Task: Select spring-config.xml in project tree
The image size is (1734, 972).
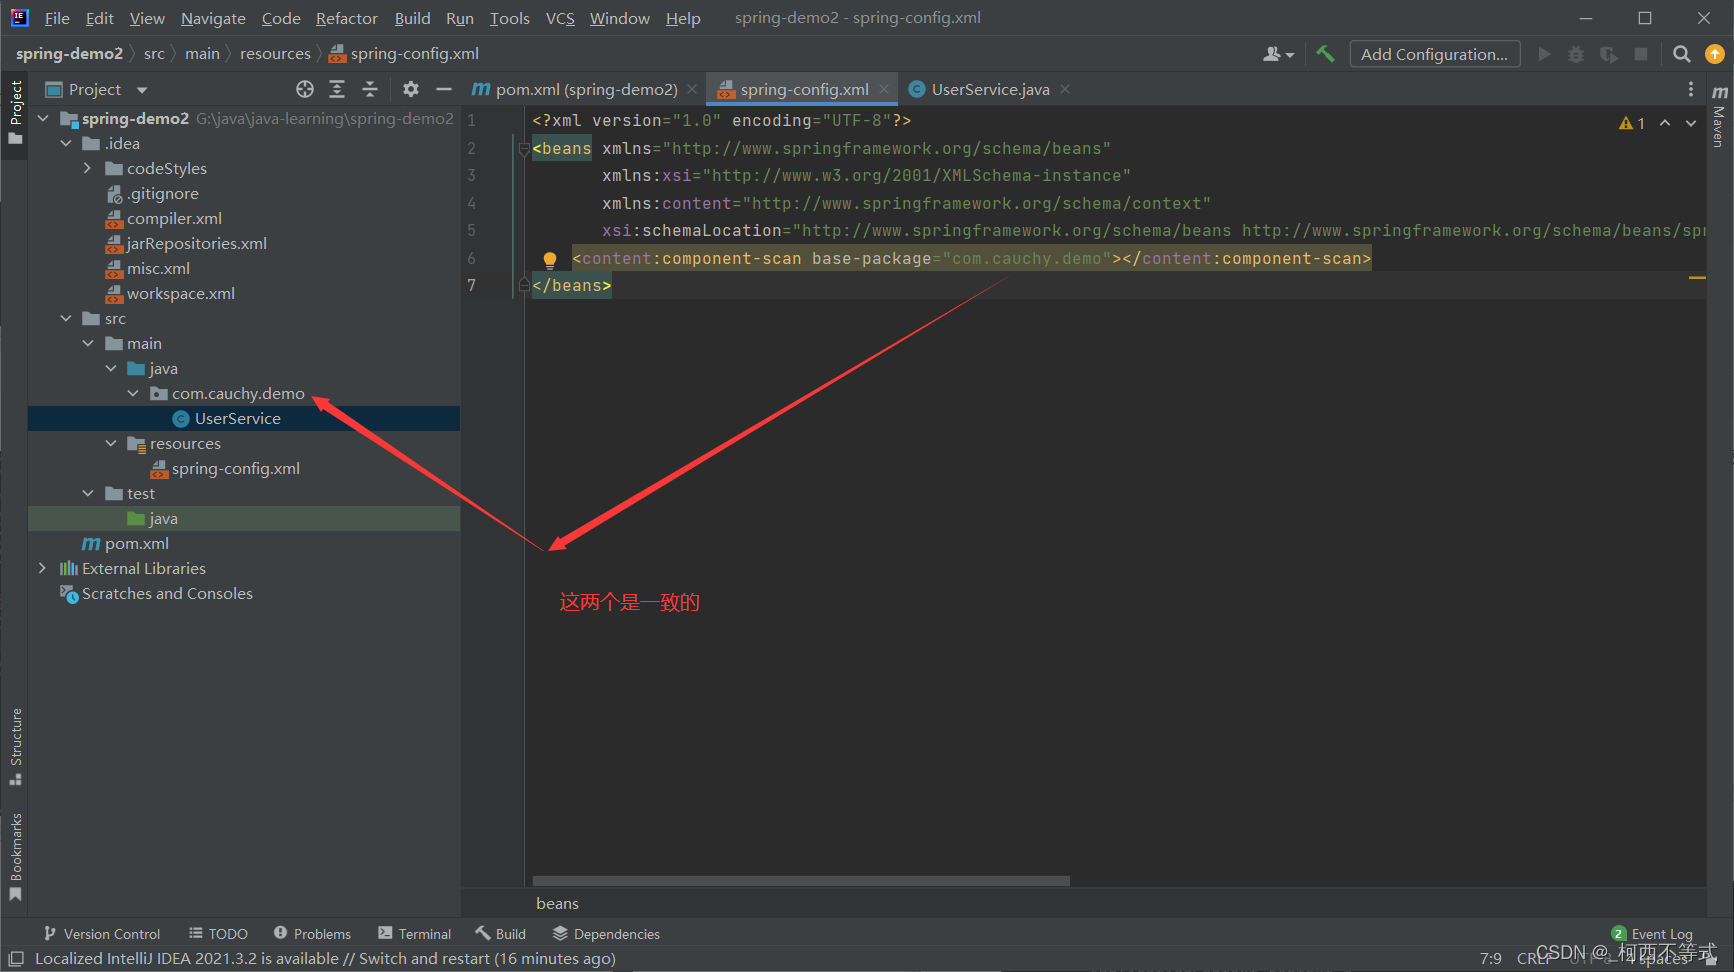Action: pos(235,468)
